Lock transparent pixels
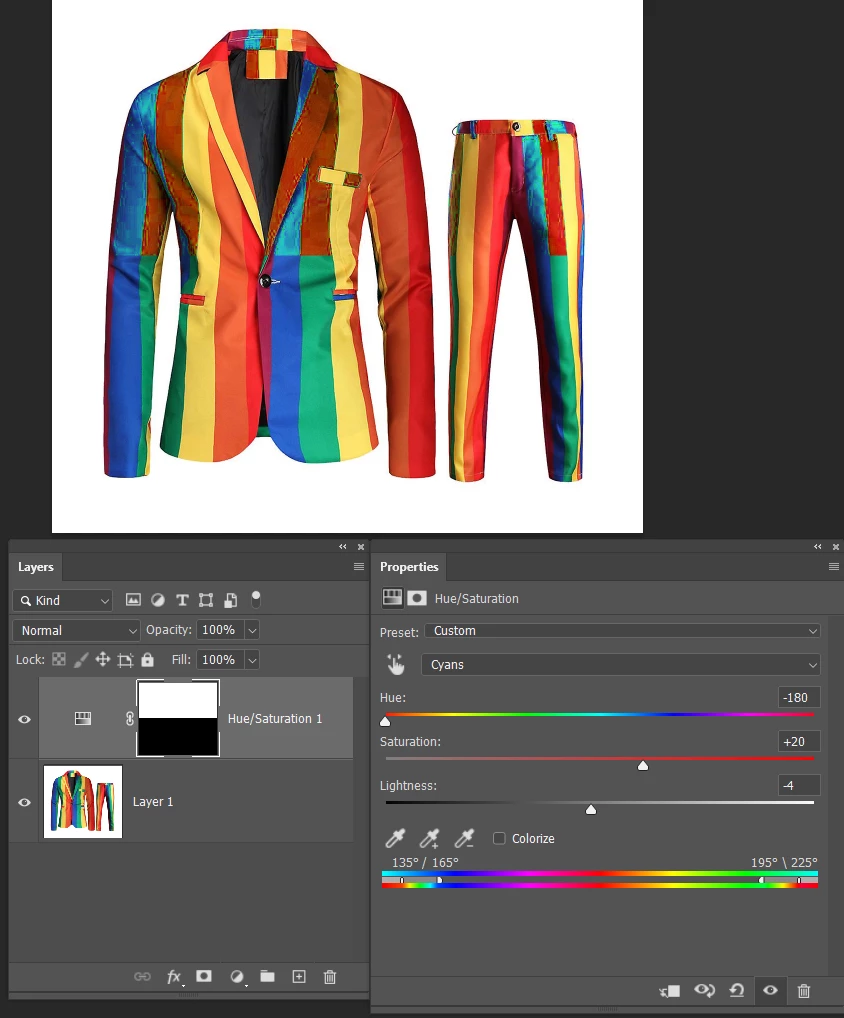Screen dimensions: 844x1018 tap(59, 660)
